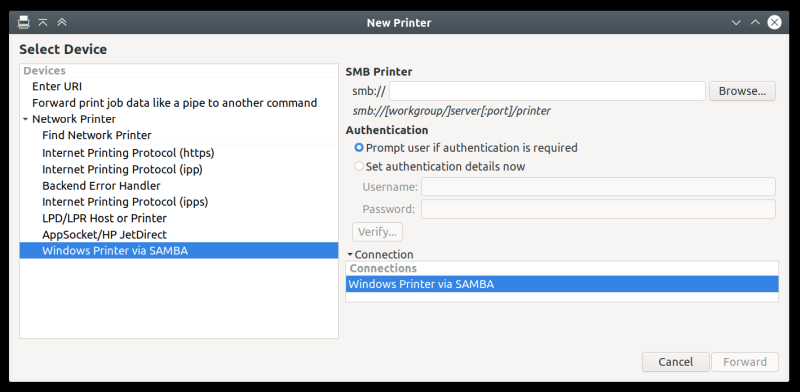Select Enter URI device
Screen dimensions: 800x392
point(179,86)
